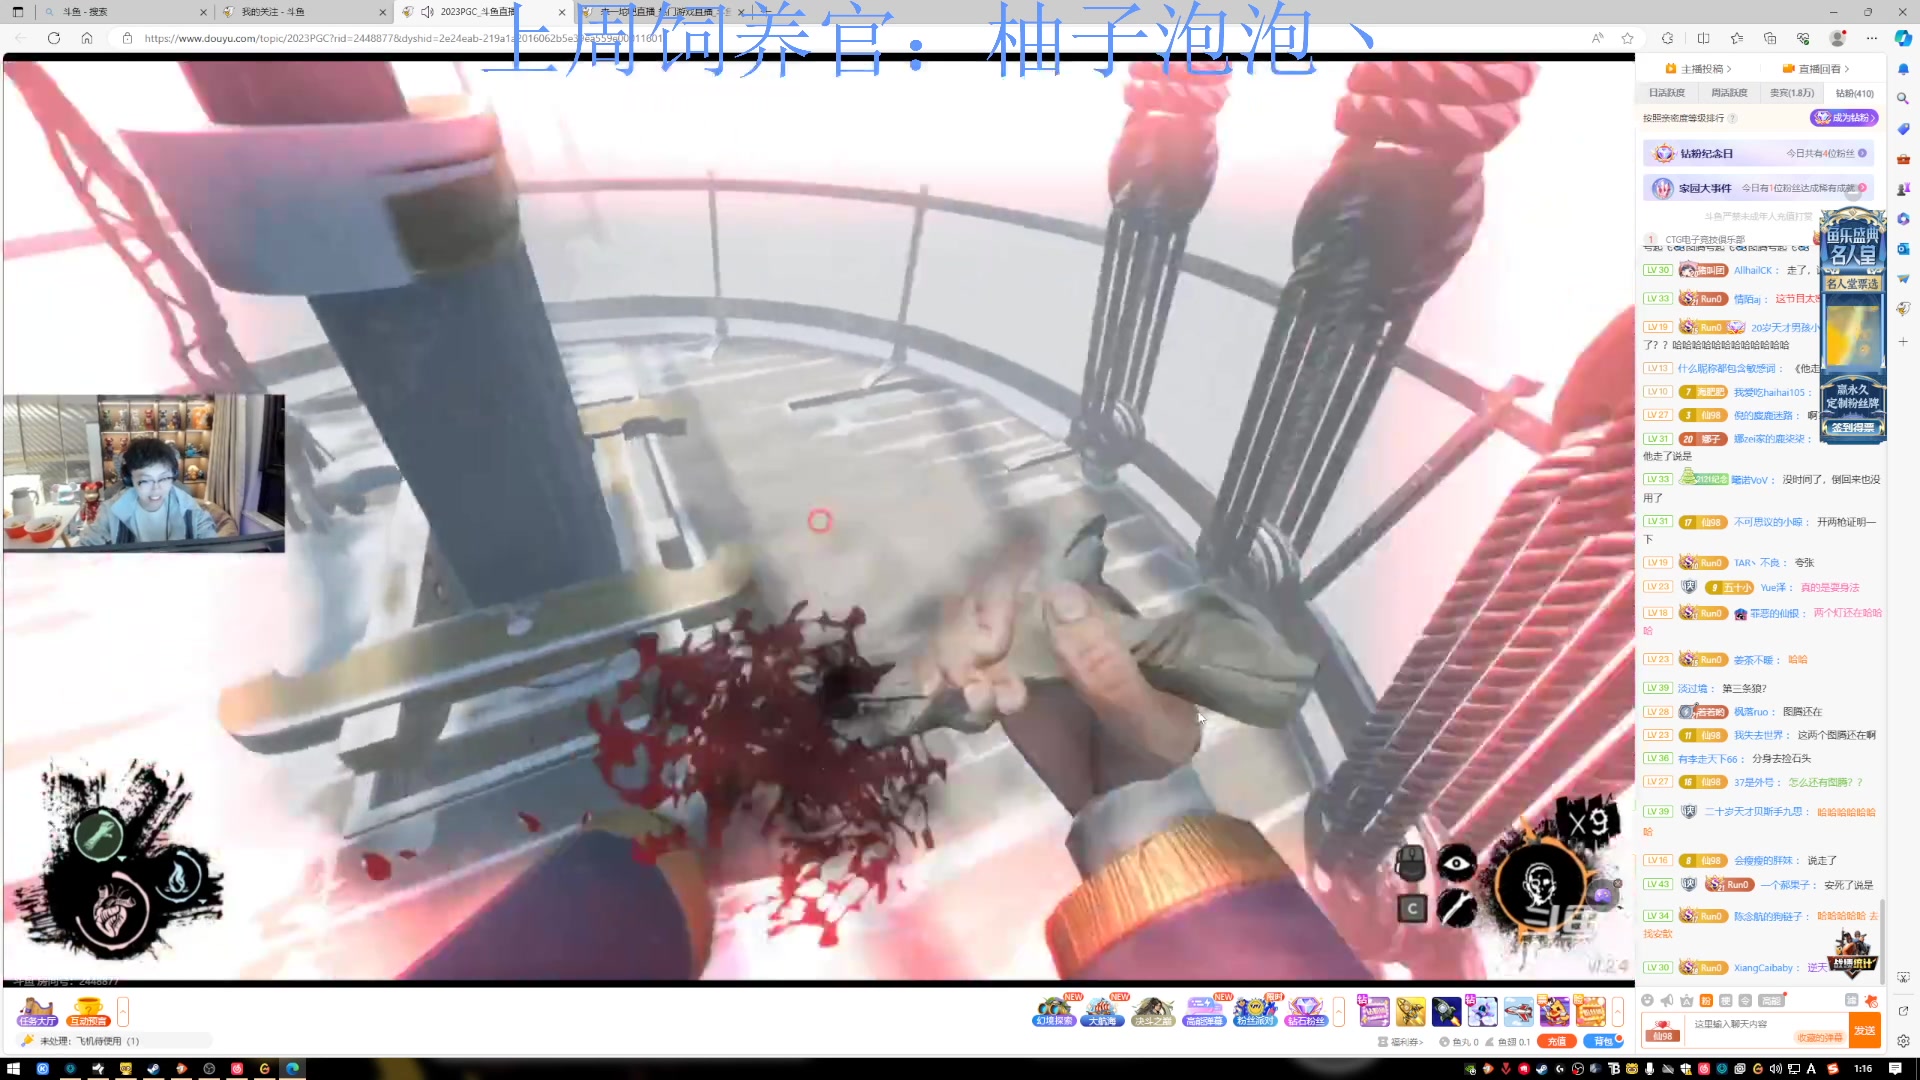Image resolution: width=1920 pixels, height=1080 pixels.
Task: Open the sidebar search magnifier
Action: pyautogui.click(x=1903, y=99)
